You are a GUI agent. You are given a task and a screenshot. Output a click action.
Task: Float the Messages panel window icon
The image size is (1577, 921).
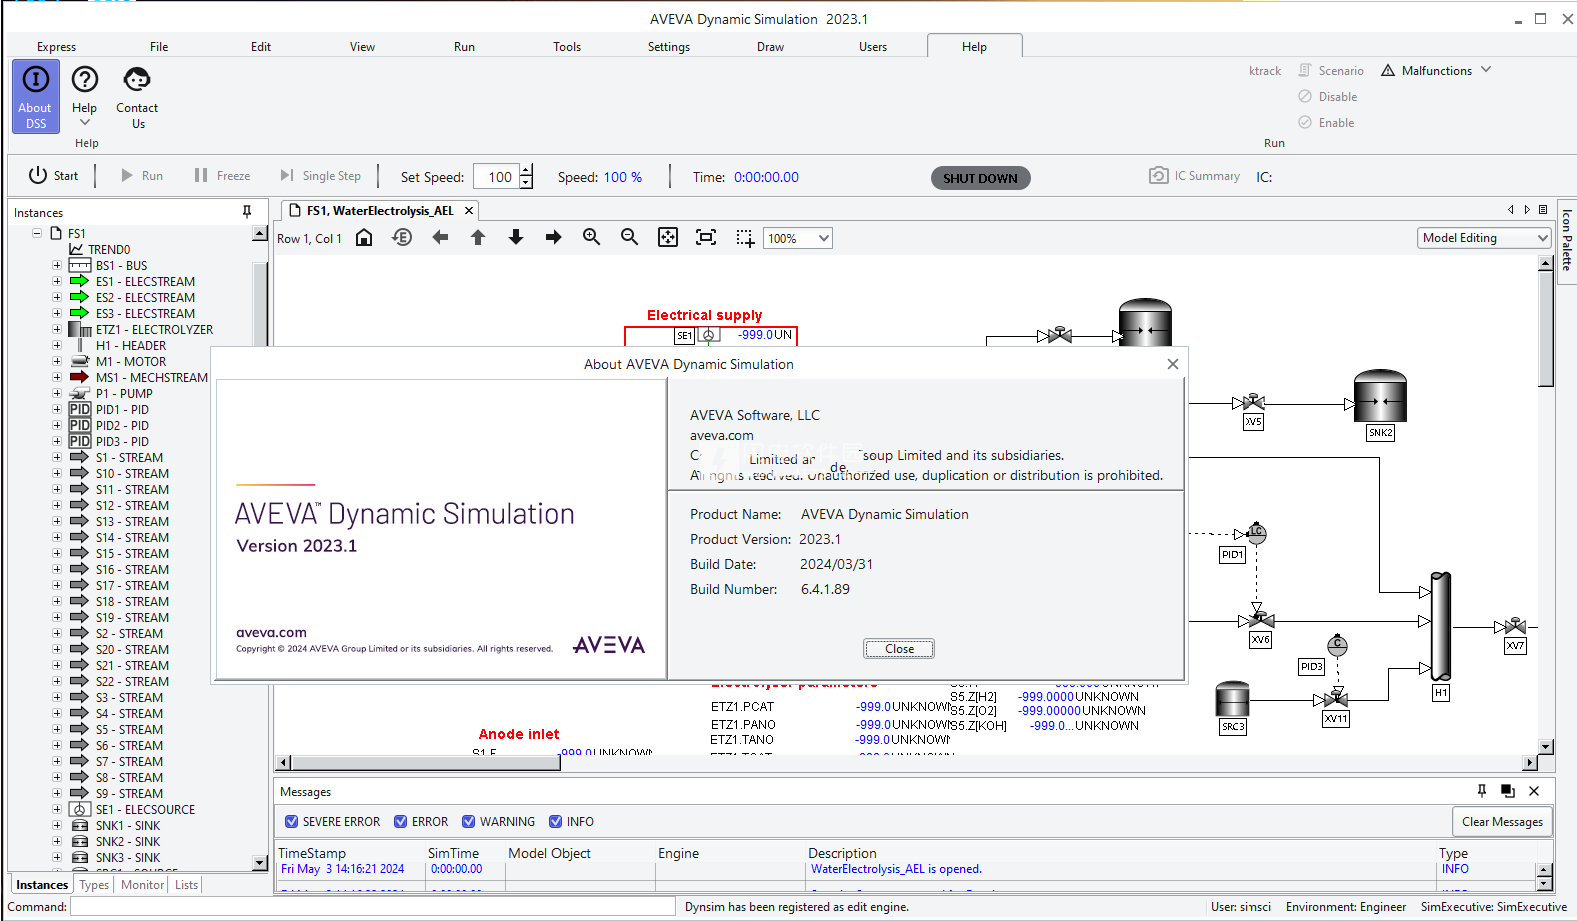click(x=1508, y=790)
